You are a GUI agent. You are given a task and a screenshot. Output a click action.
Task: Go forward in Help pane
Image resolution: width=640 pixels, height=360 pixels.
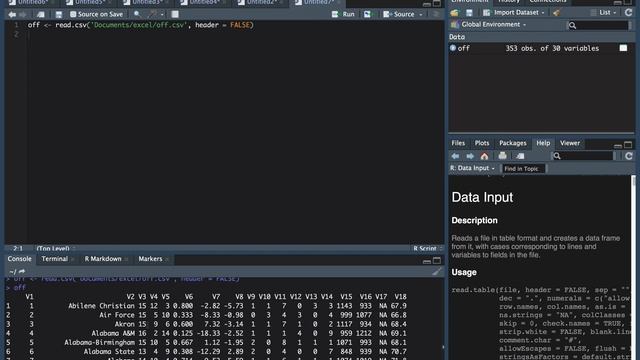tap(470, 156)
